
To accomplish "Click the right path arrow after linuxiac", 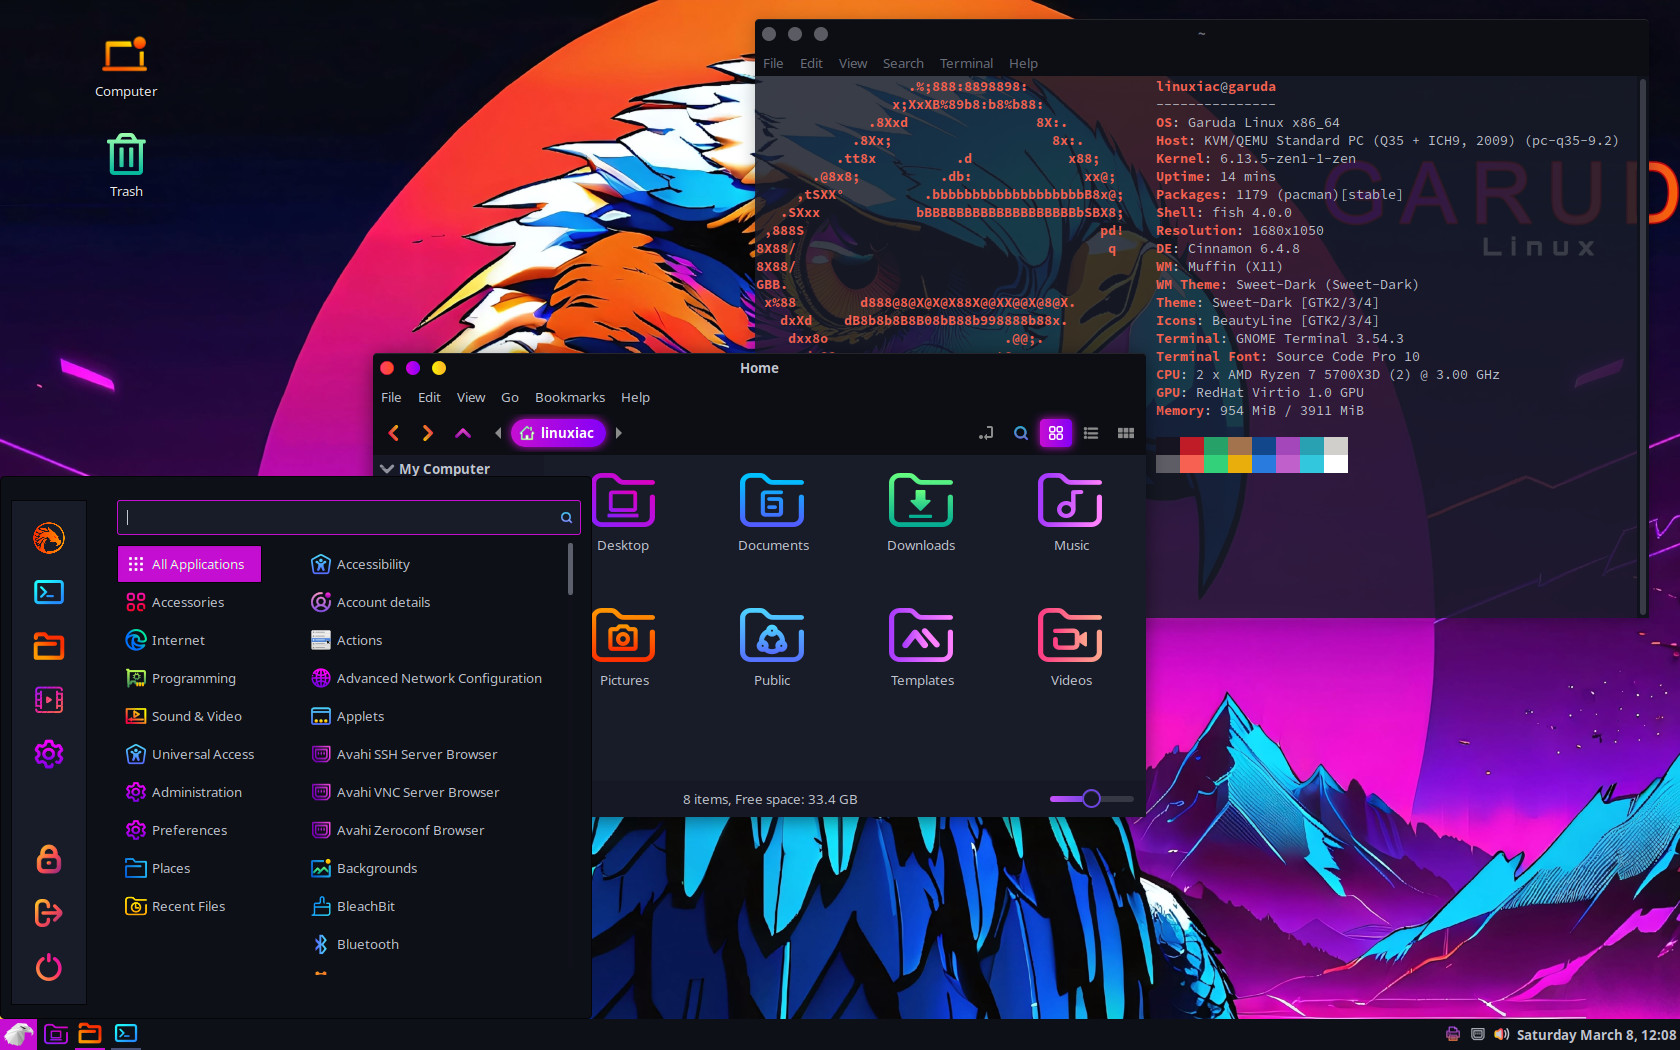I will click(619, 433).
